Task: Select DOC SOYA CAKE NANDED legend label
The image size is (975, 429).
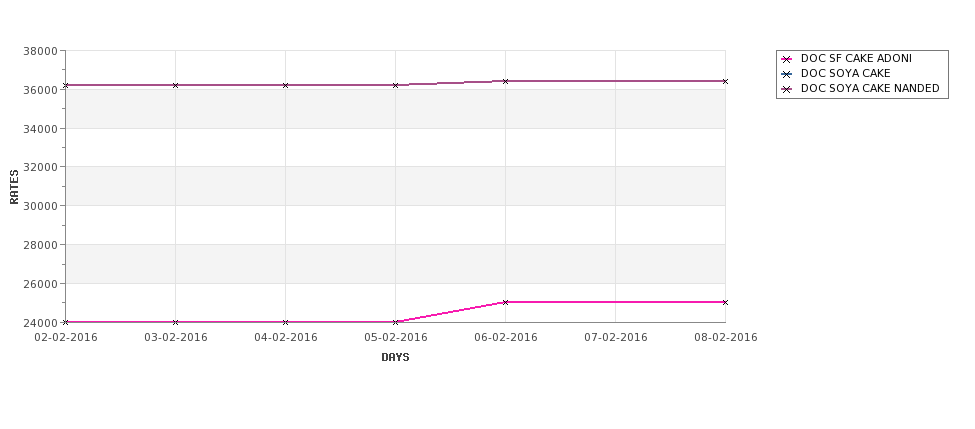Action: click(870, 88)
